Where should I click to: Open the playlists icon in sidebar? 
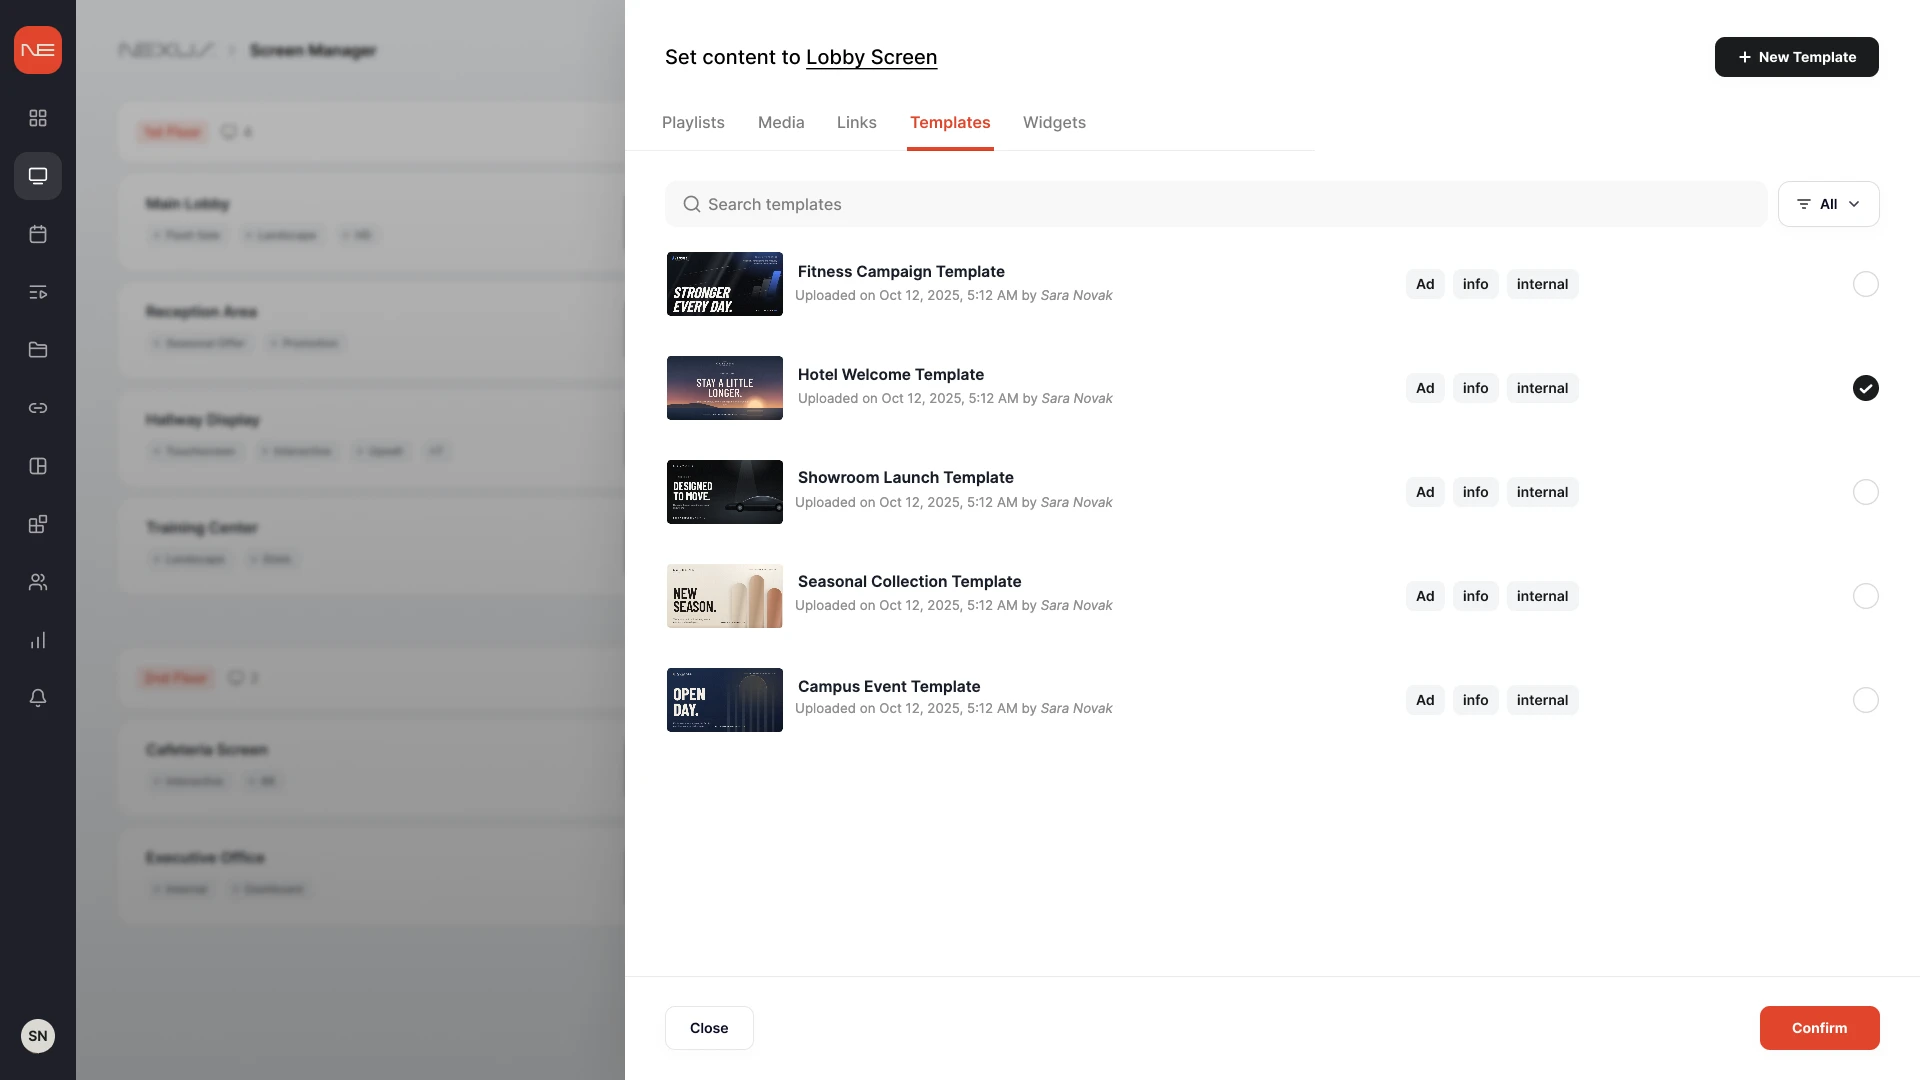click(x=38, y=292)
